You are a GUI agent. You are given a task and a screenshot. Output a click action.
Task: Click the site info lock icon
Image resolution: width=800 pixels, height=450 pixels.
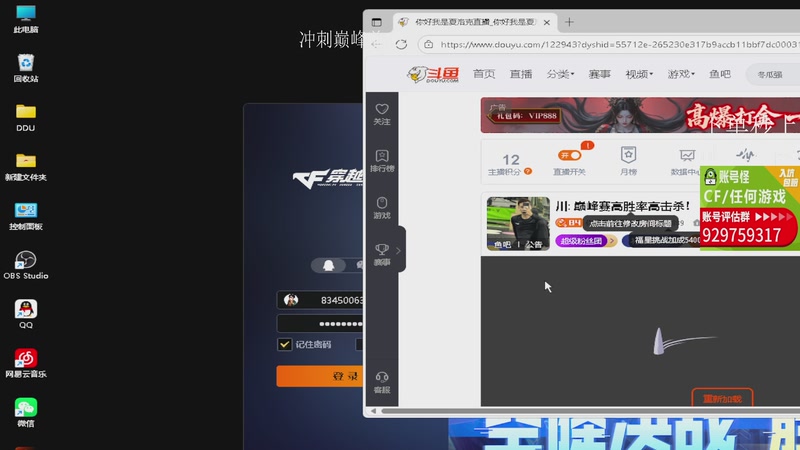(429, 44)
